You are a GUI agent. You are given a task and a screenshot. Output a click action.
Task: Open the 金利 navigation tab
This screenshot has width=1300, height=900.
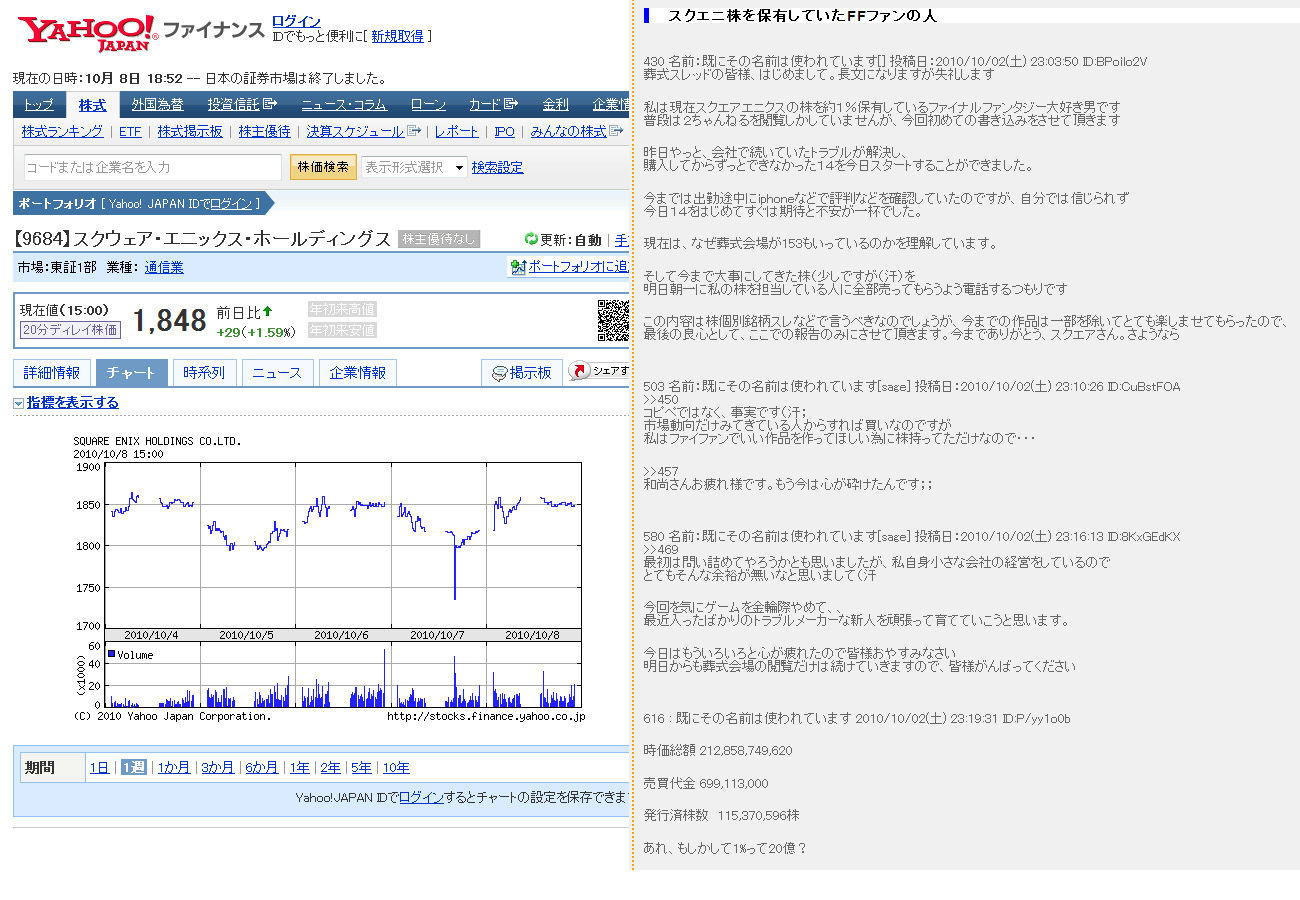click(555, 104)
